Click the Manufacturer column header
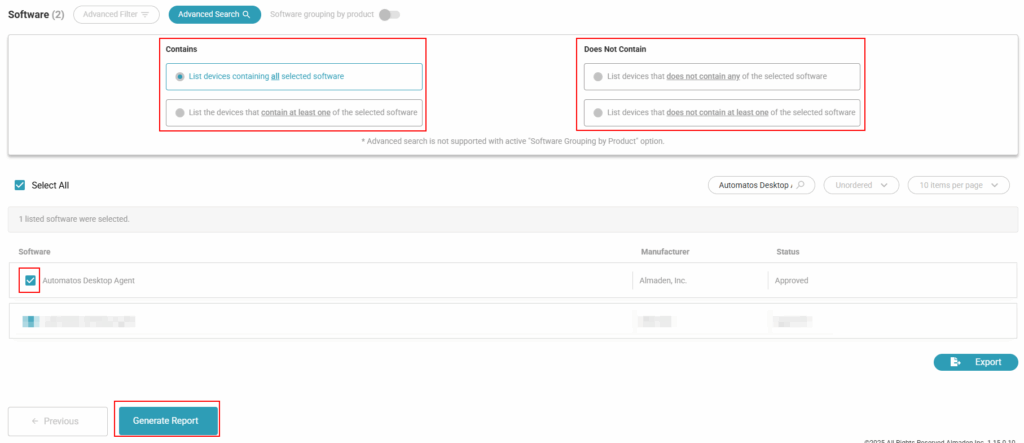This screenshot has height=443, width=1024. [665, 251]
